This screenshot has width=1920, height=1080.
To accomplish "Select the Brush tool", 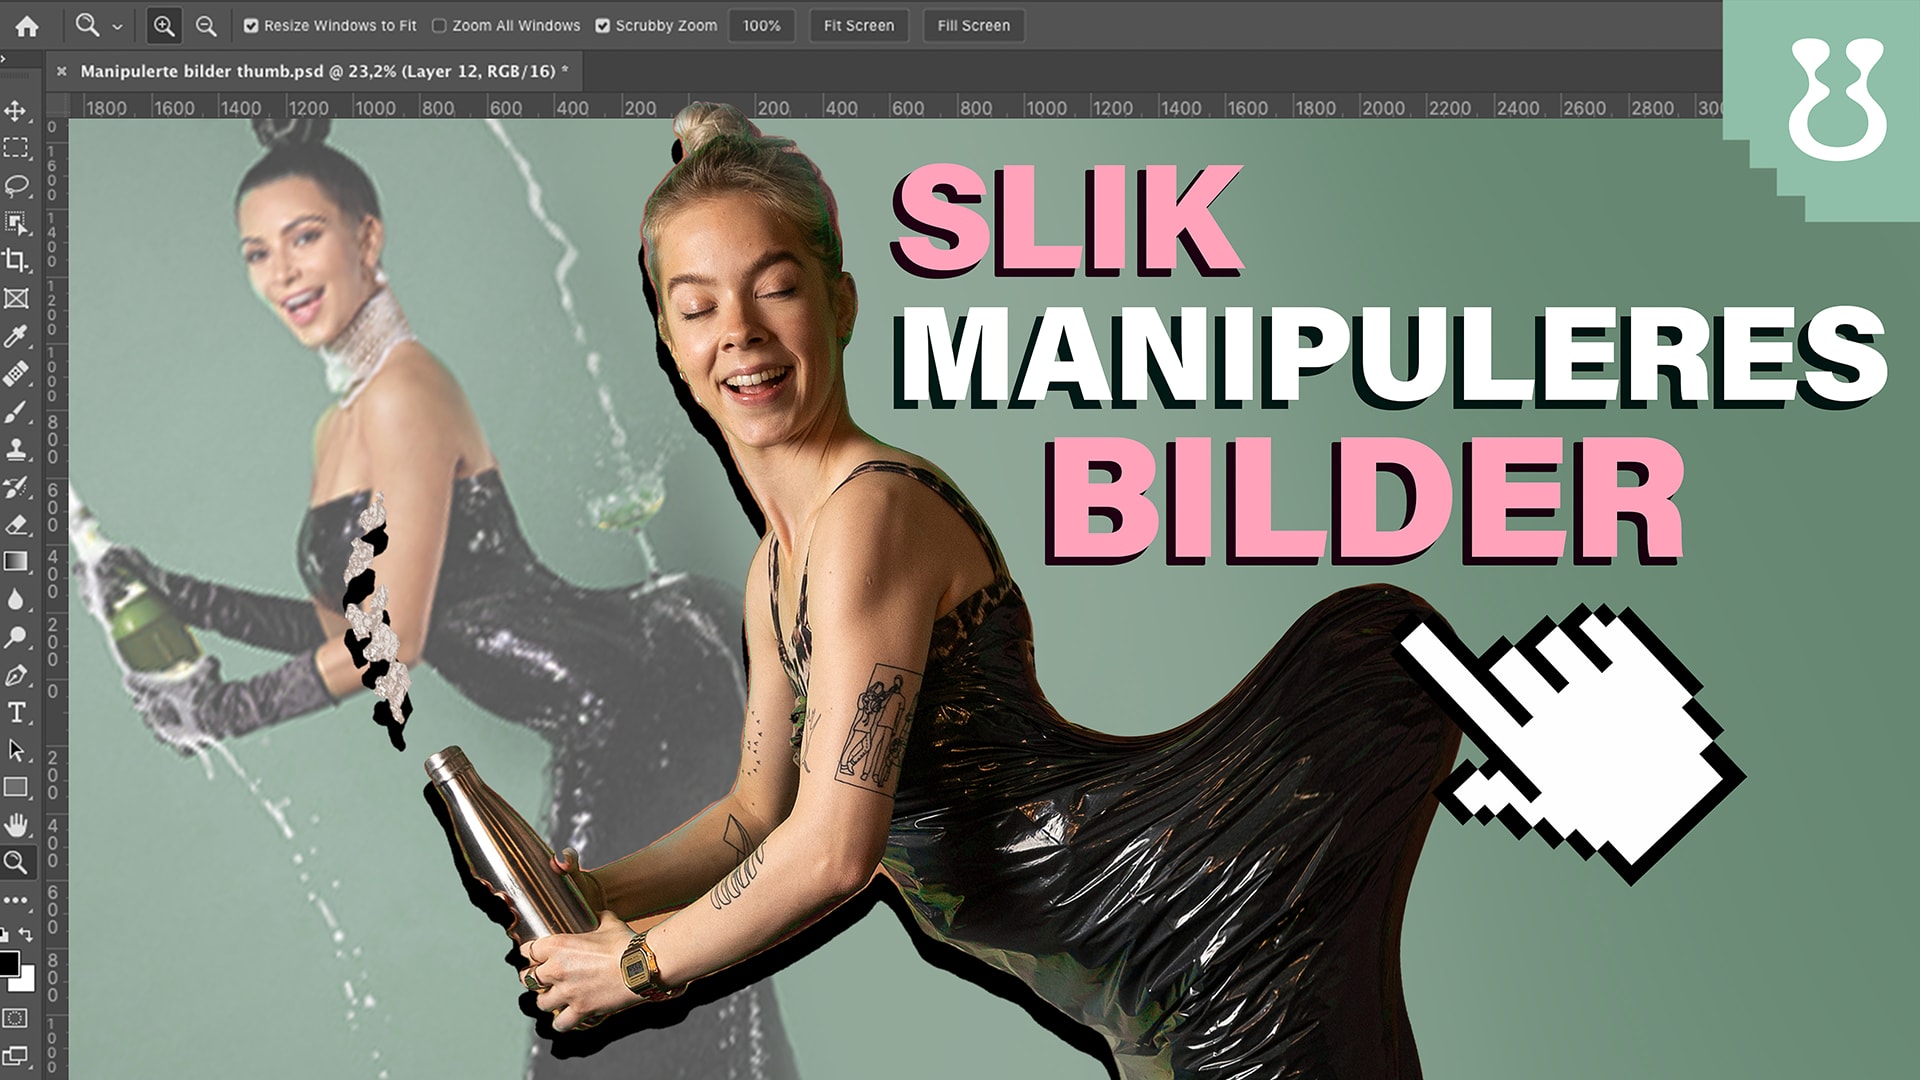I will 16,412.
